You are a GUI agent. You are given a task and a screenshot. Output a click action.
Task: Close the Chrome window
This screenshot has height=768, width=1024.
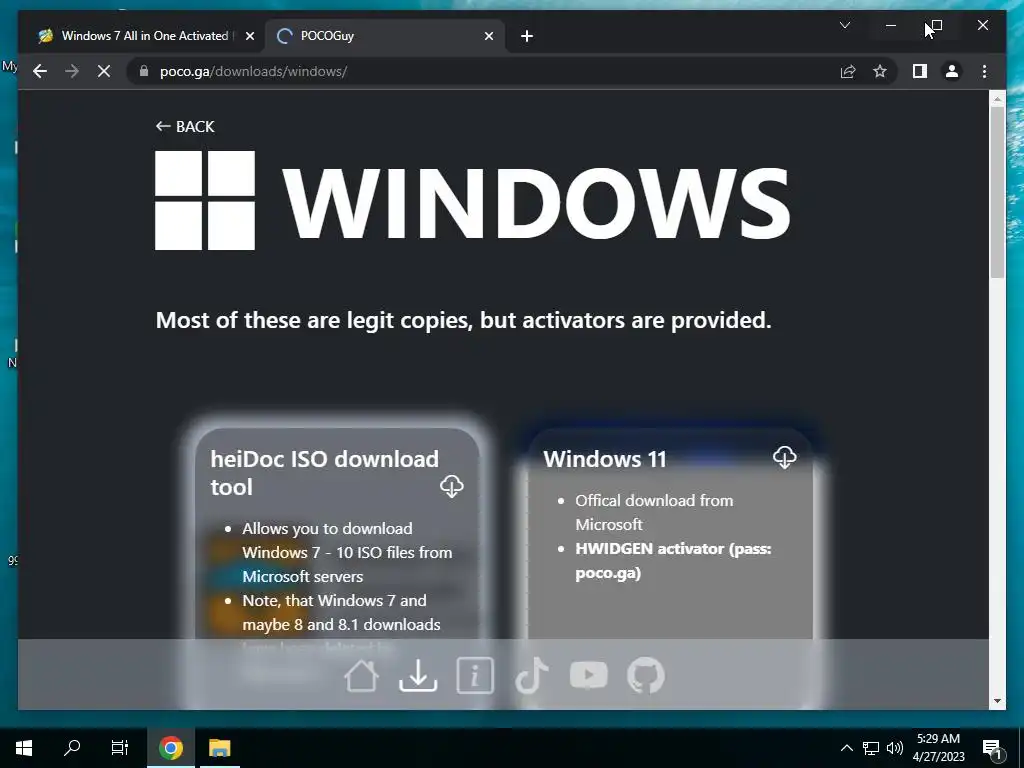coord(983,25)
